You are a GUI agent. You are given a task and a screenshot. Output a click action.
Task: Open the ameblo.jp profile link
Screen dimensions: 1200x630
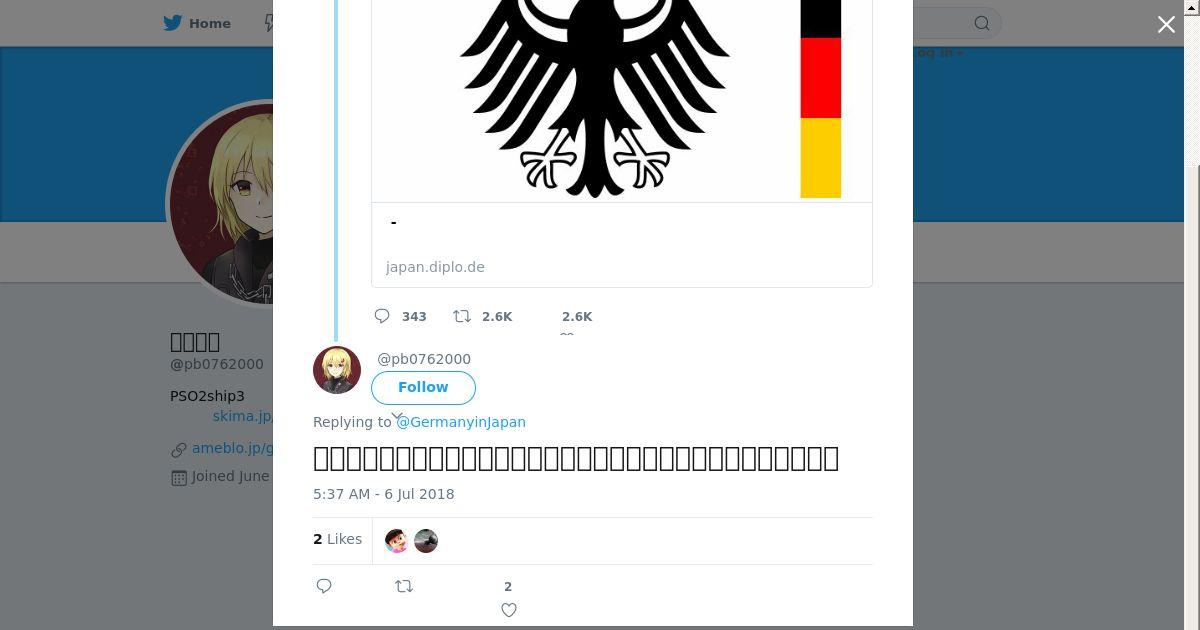(x=232, y=449)
